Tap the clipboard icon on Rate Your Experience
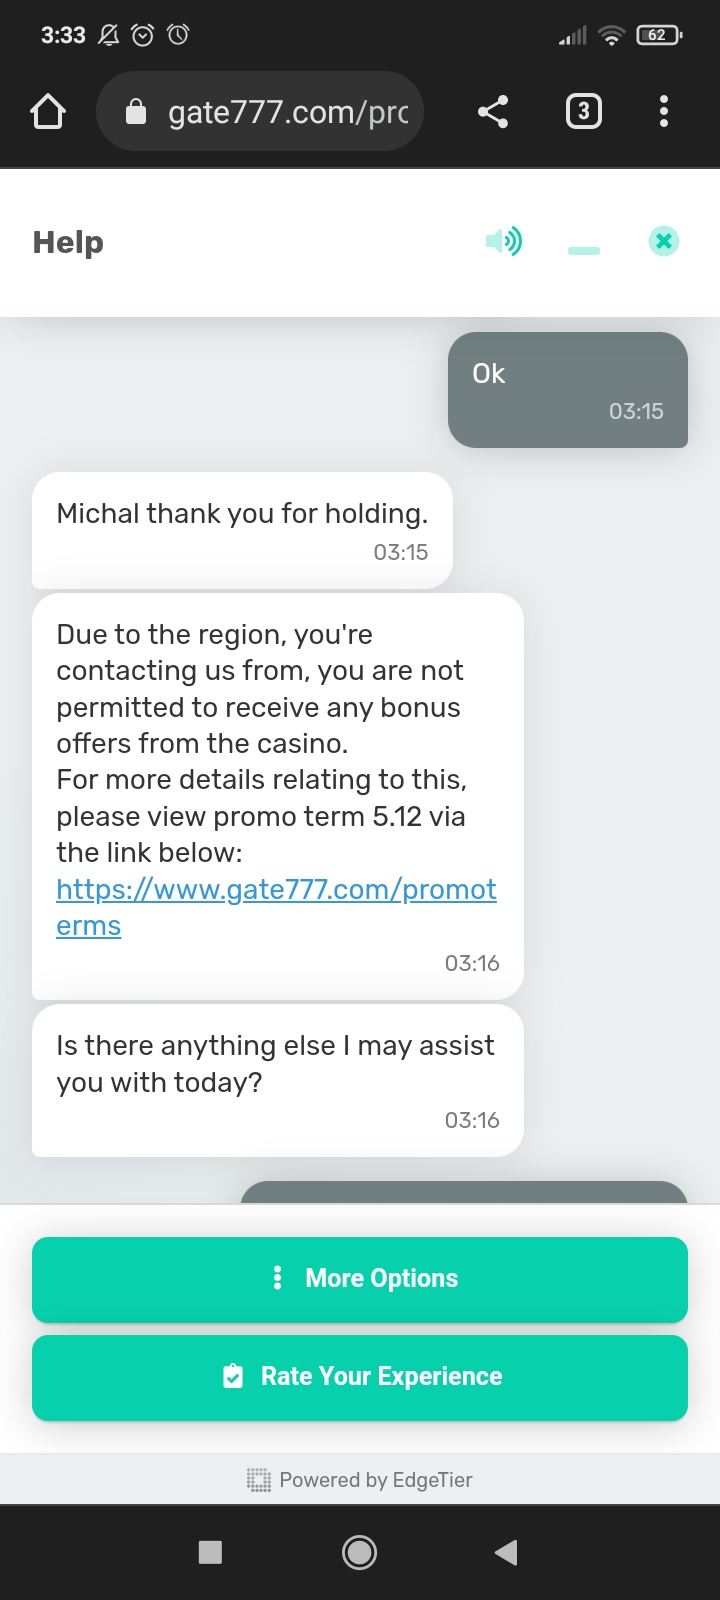720x1600 pixels. point(233,1377)
